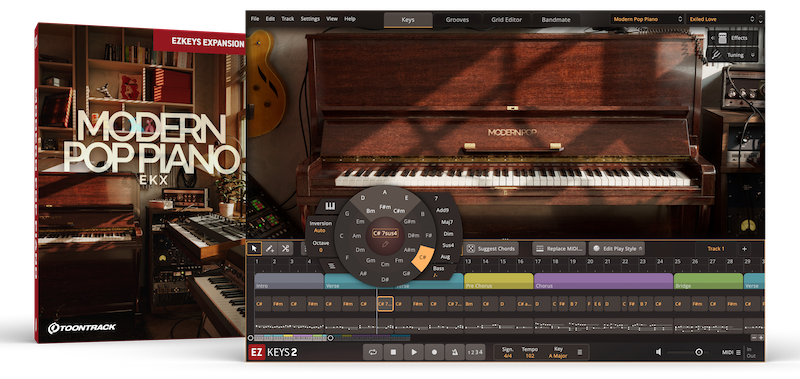Open the Effects panel
This screenshot has height=379, width=800.
click(x=734, y=38)
